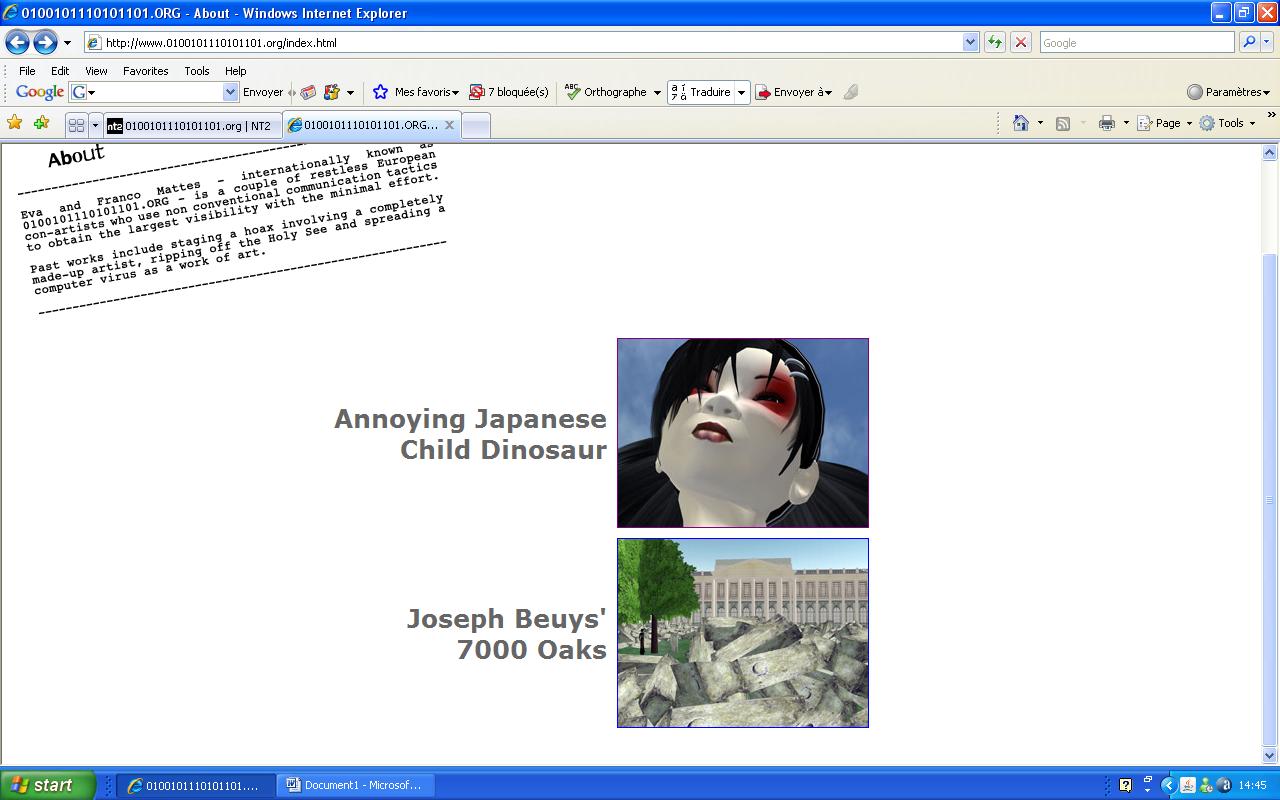Open the command bar Tools gear menu
This screenshot has width=1280, height=800.
click(x=1227, y=123)
